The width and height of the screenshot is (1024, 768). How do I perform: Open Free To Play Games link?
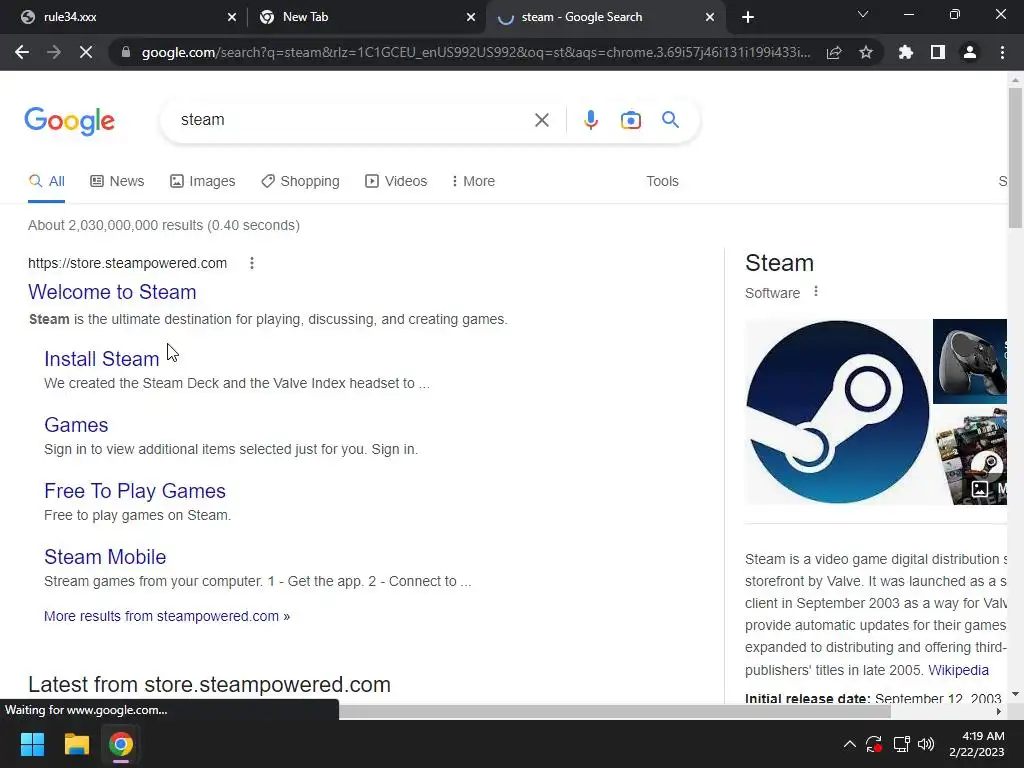point(135,491)
